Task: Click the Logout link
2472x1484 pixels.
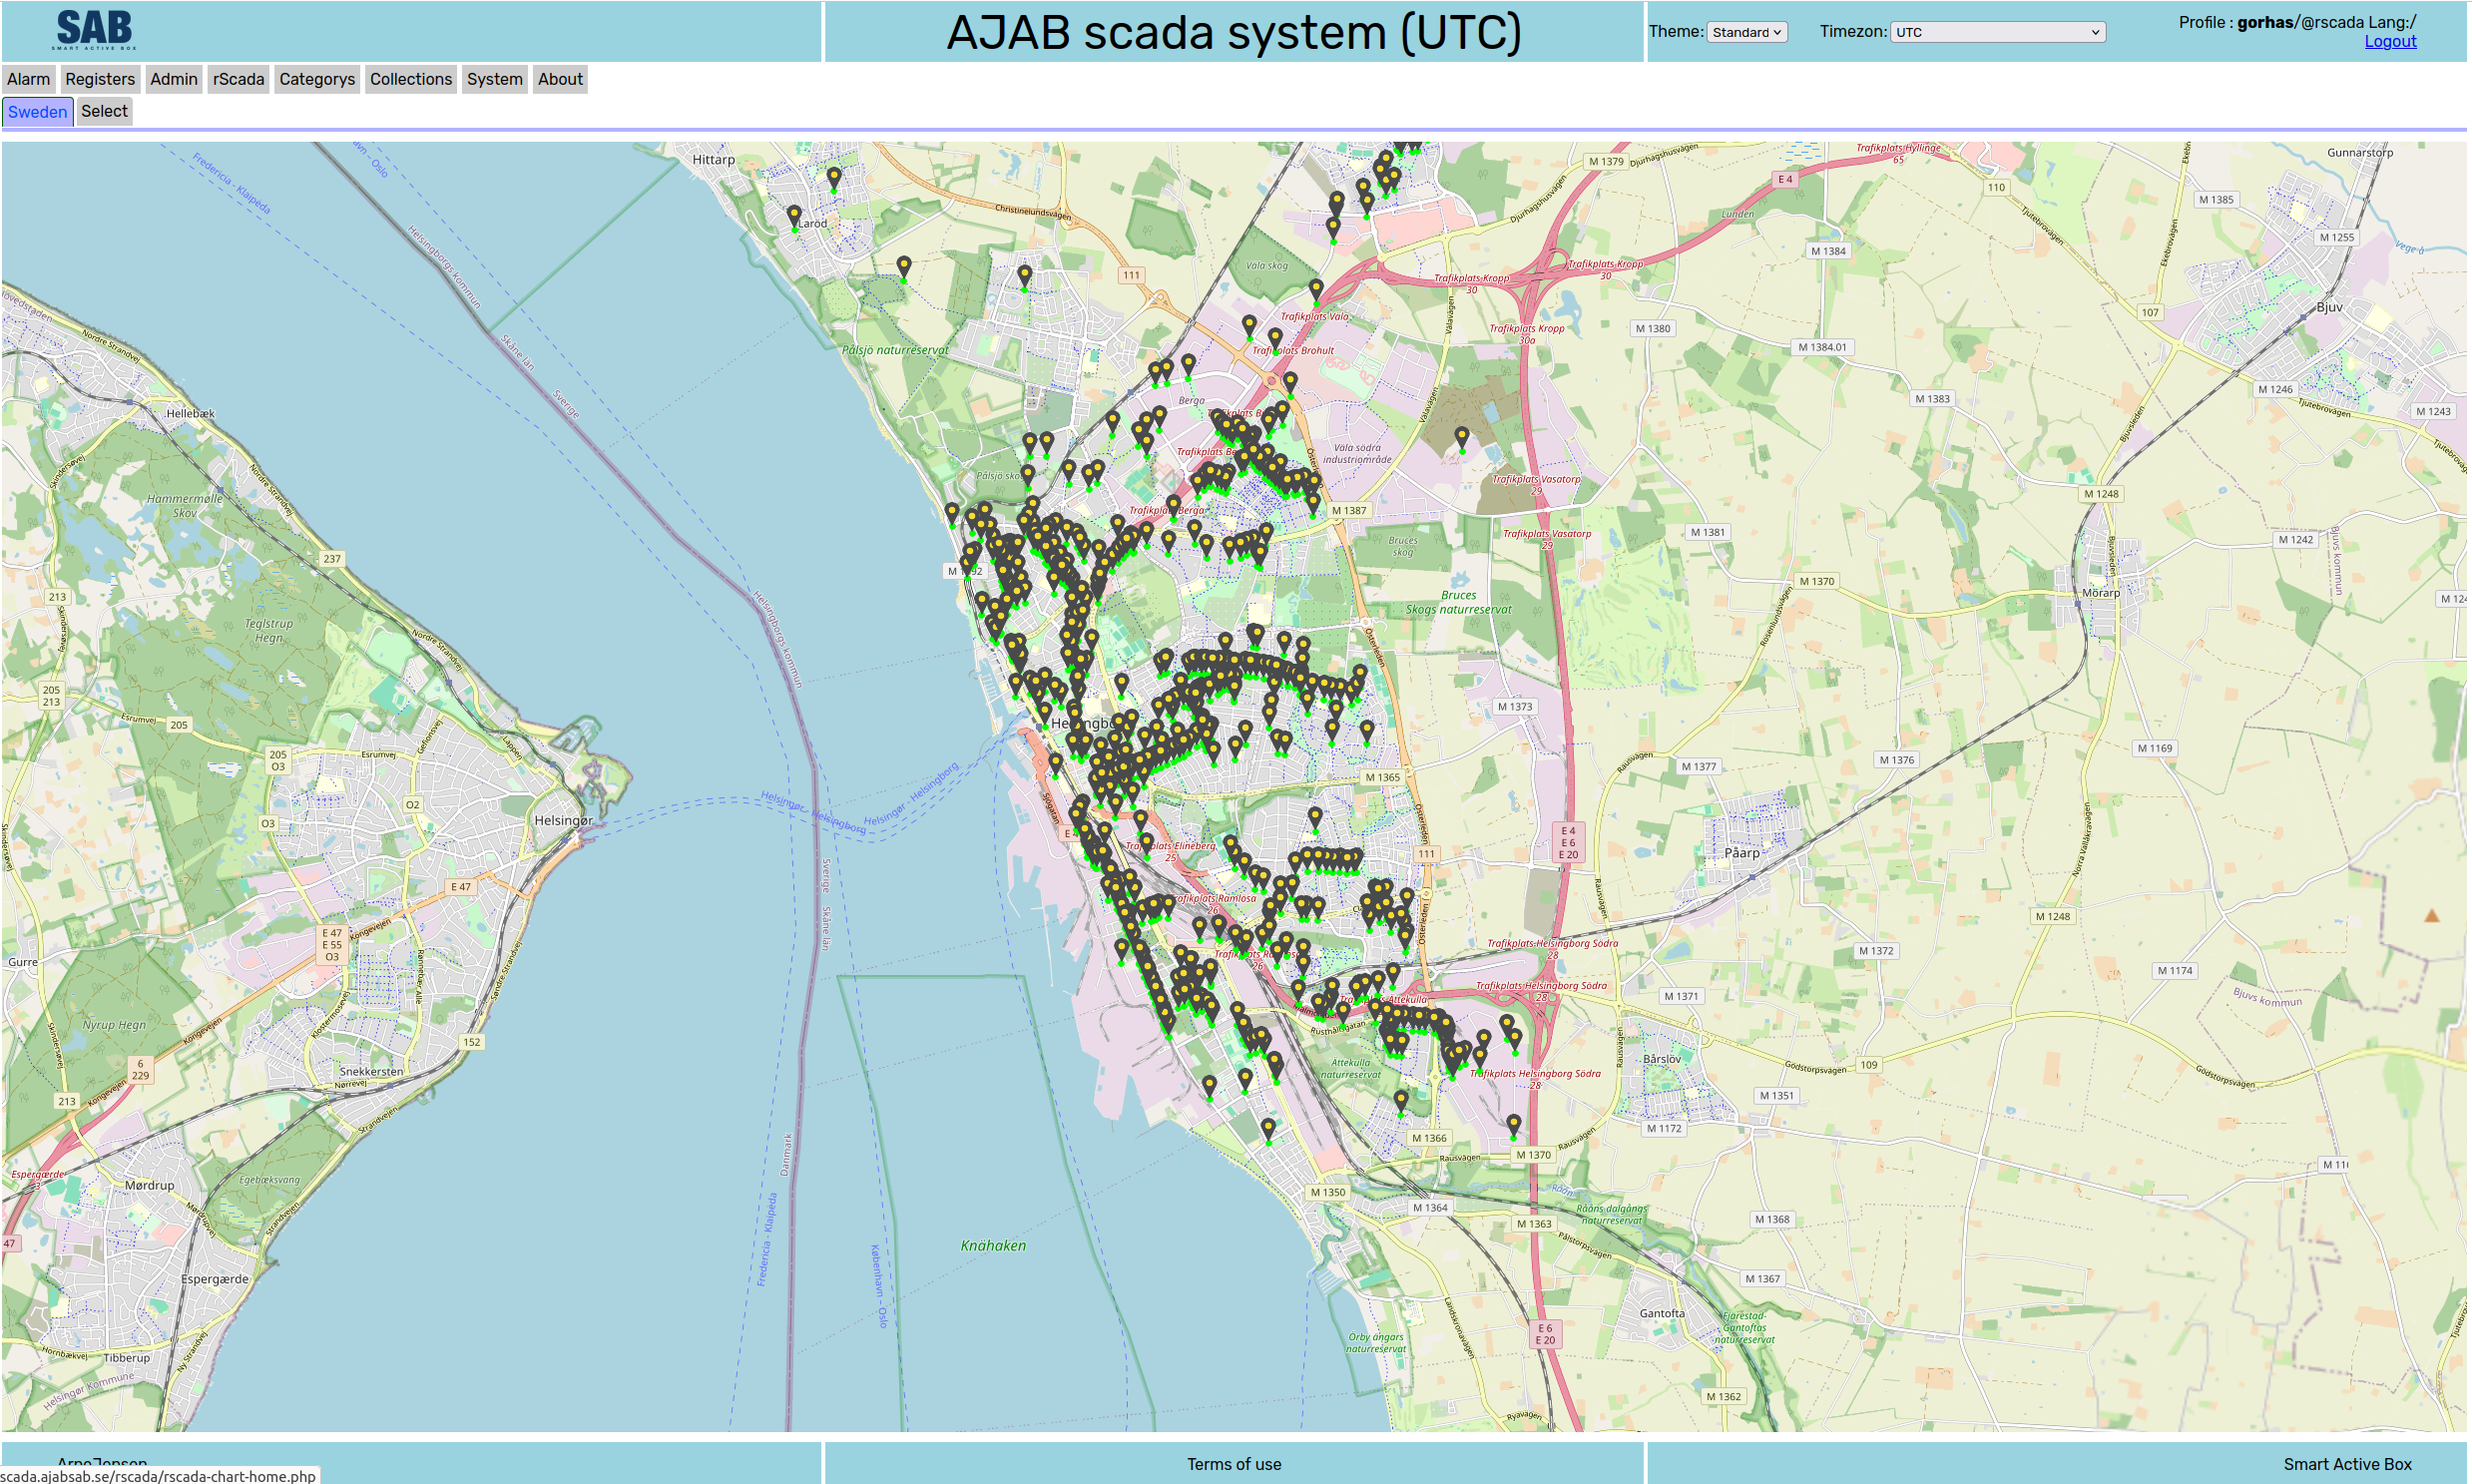Action: (x=2390, y=41)
